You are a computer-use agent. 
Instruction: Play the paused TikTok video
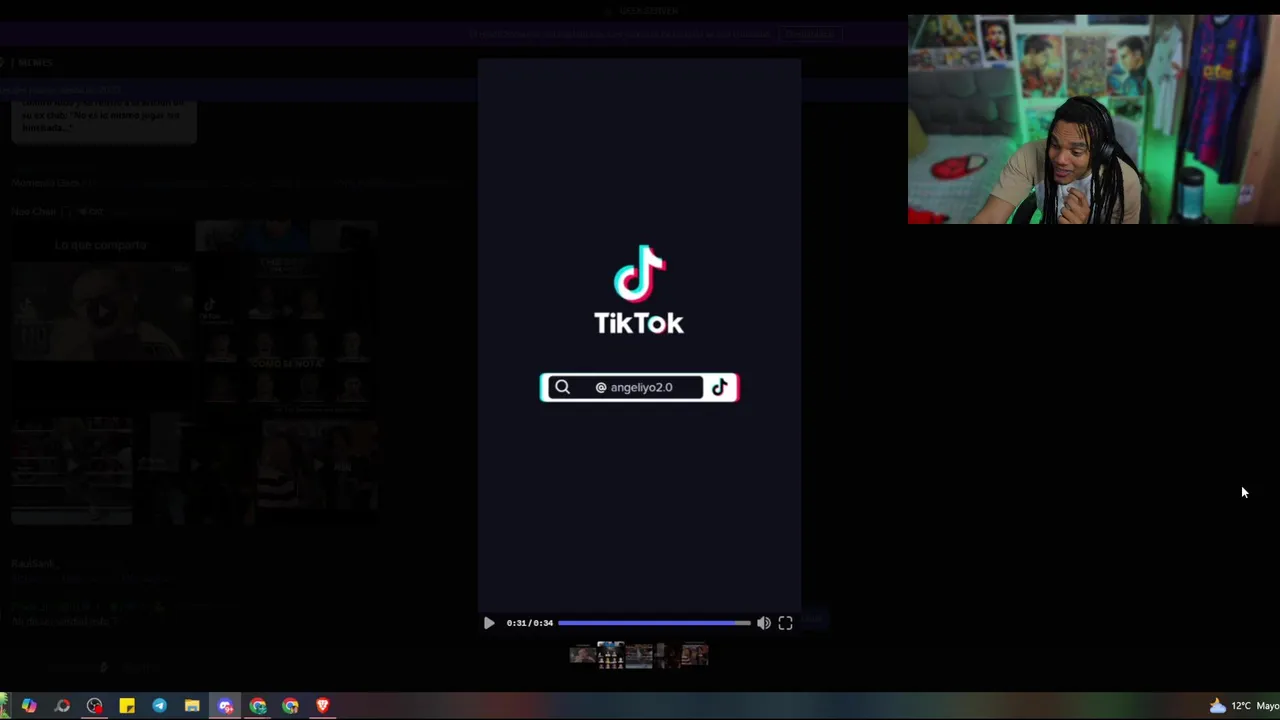click(489, 623)
